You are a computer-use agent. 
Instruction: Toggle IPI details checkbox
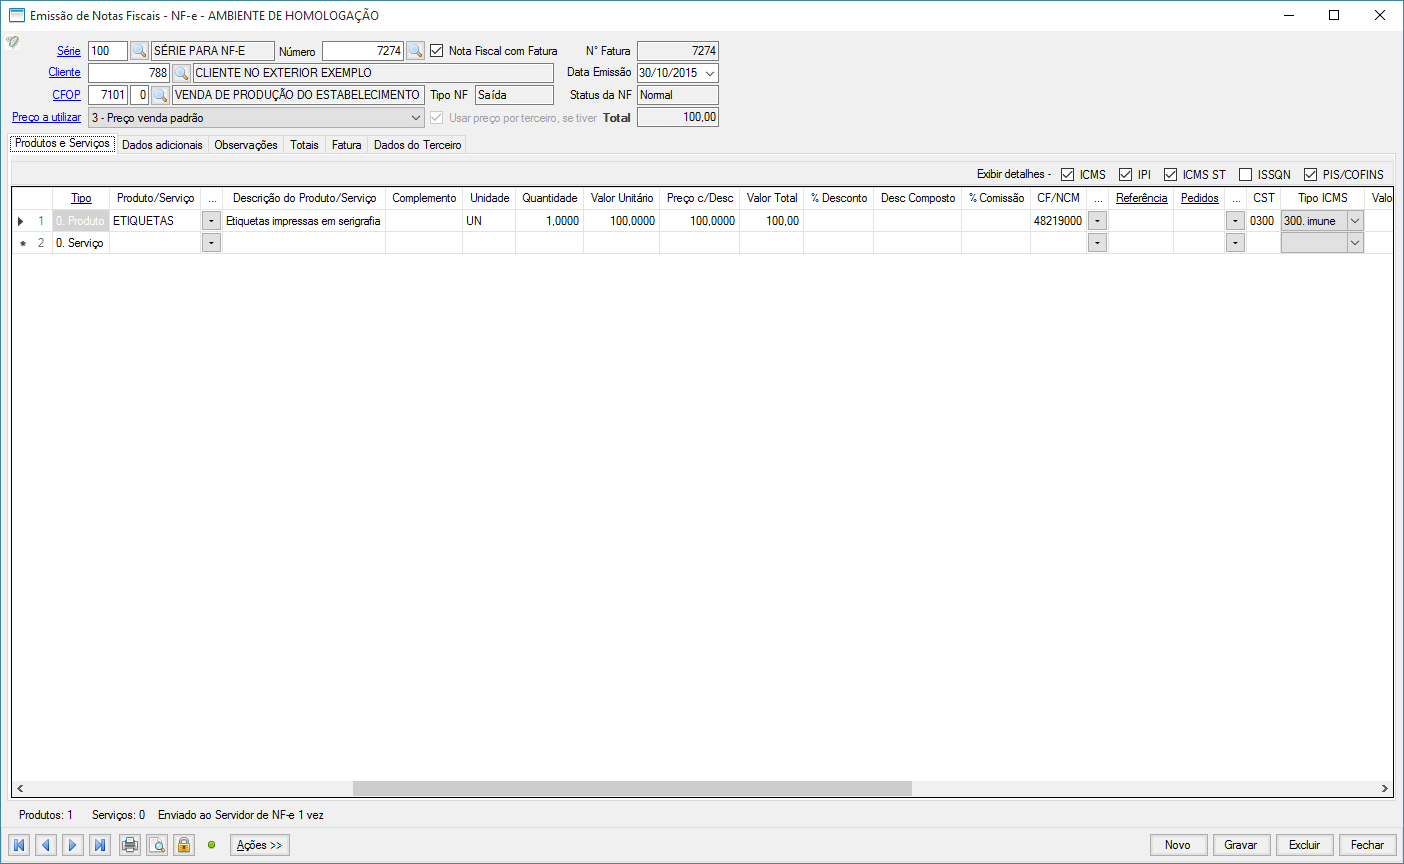coord(1126,174)
